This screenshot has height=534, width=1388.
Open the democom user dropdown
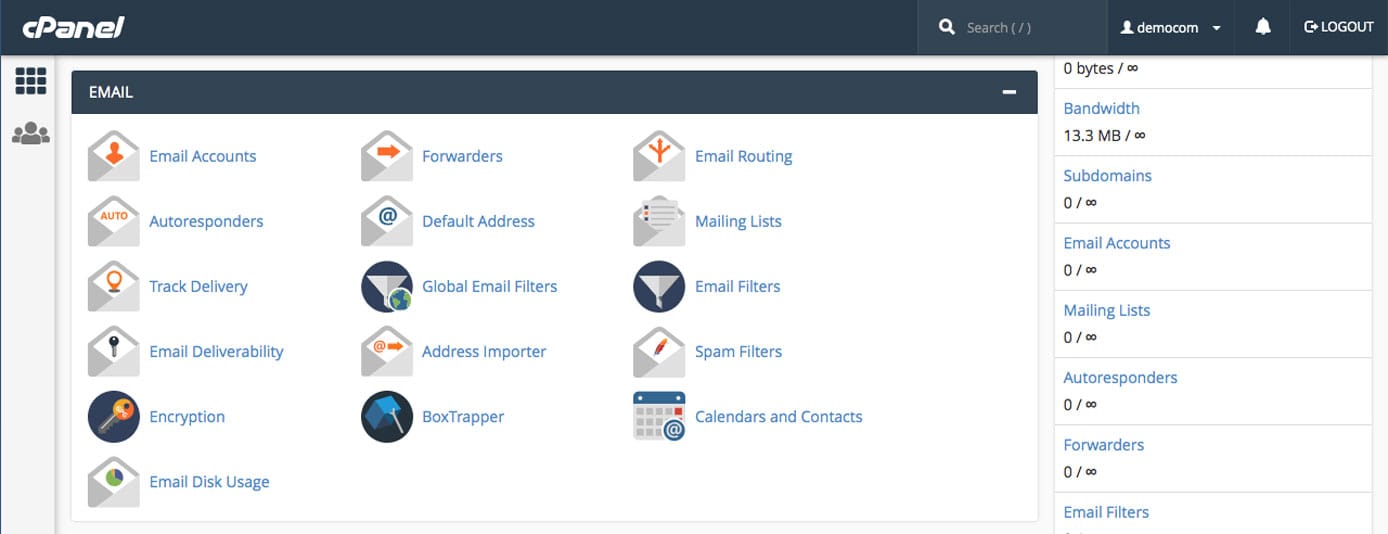(x=1171, y=28)
